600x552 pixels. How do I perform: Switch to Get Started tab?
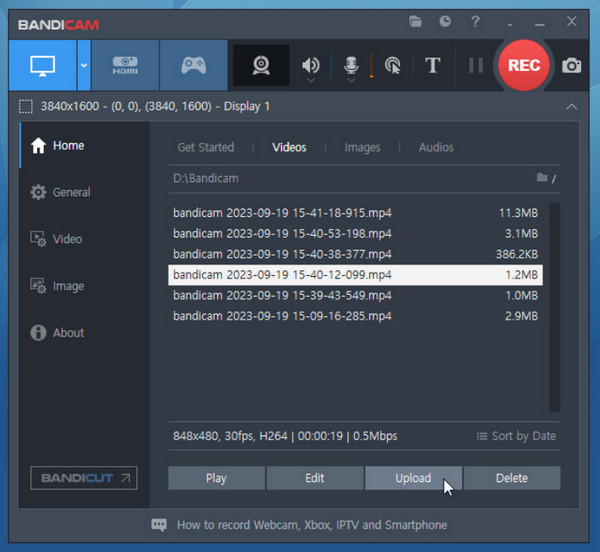pos(206,147)
